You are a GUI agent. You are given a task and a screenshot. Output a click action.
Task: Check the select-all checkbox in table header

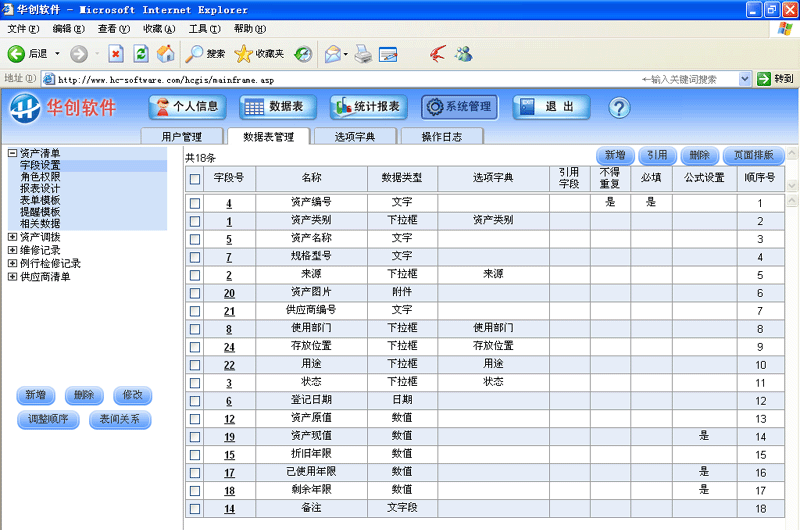click(x=195, y=179)
